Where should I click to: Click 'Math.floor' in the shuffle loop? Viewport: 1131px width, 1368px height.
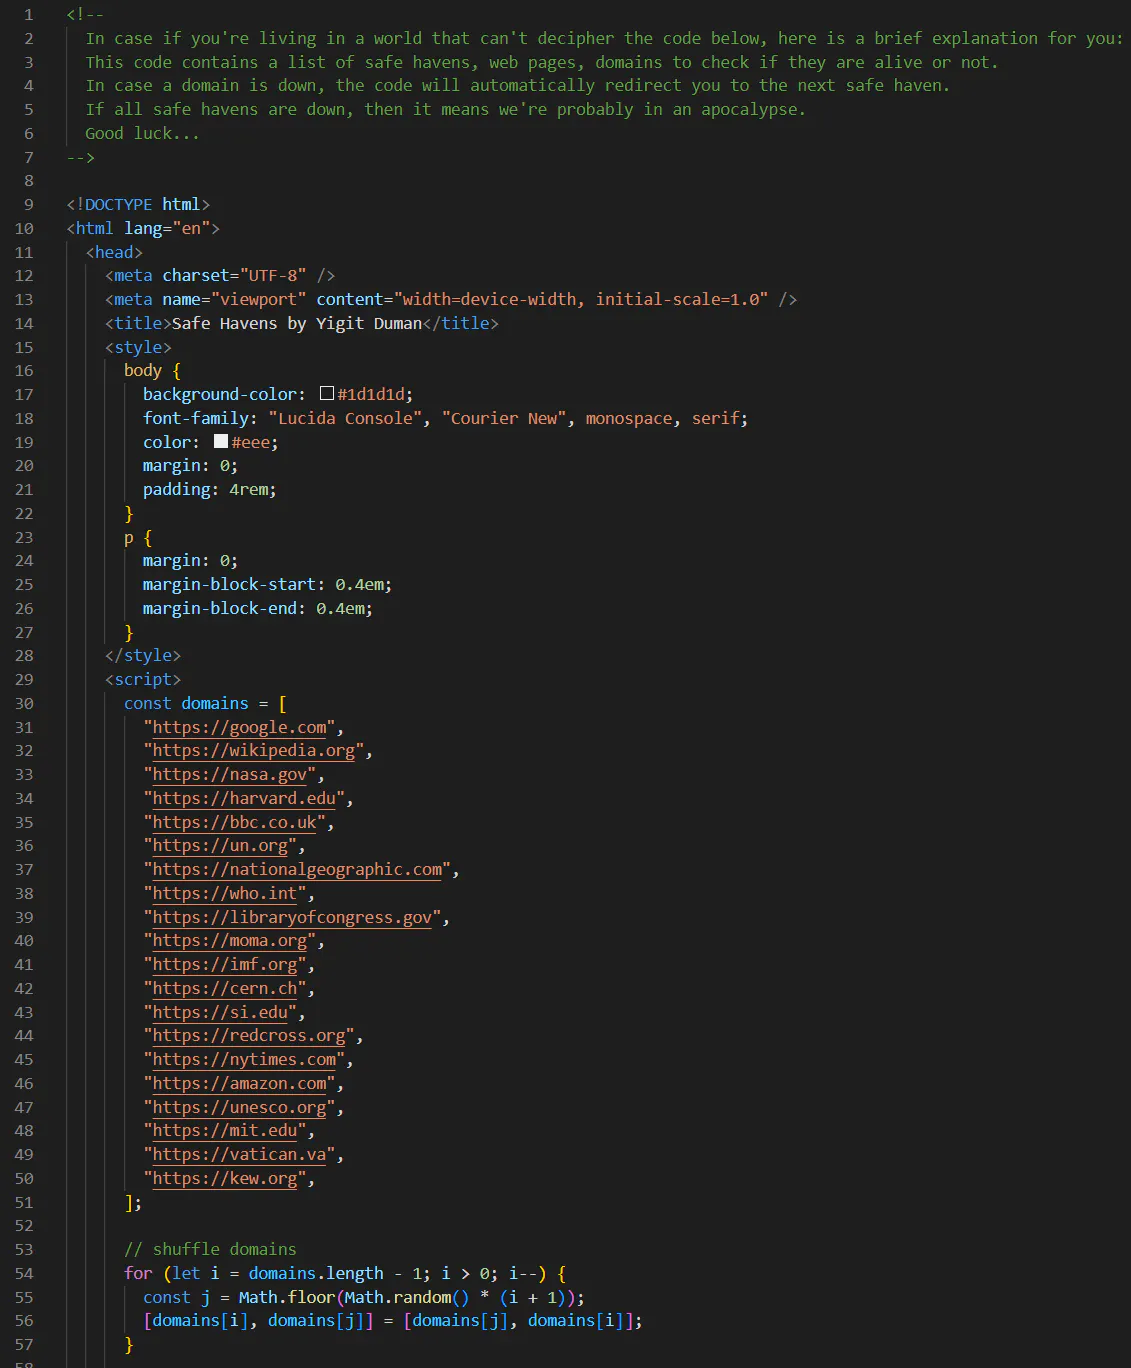[287, 1297]
